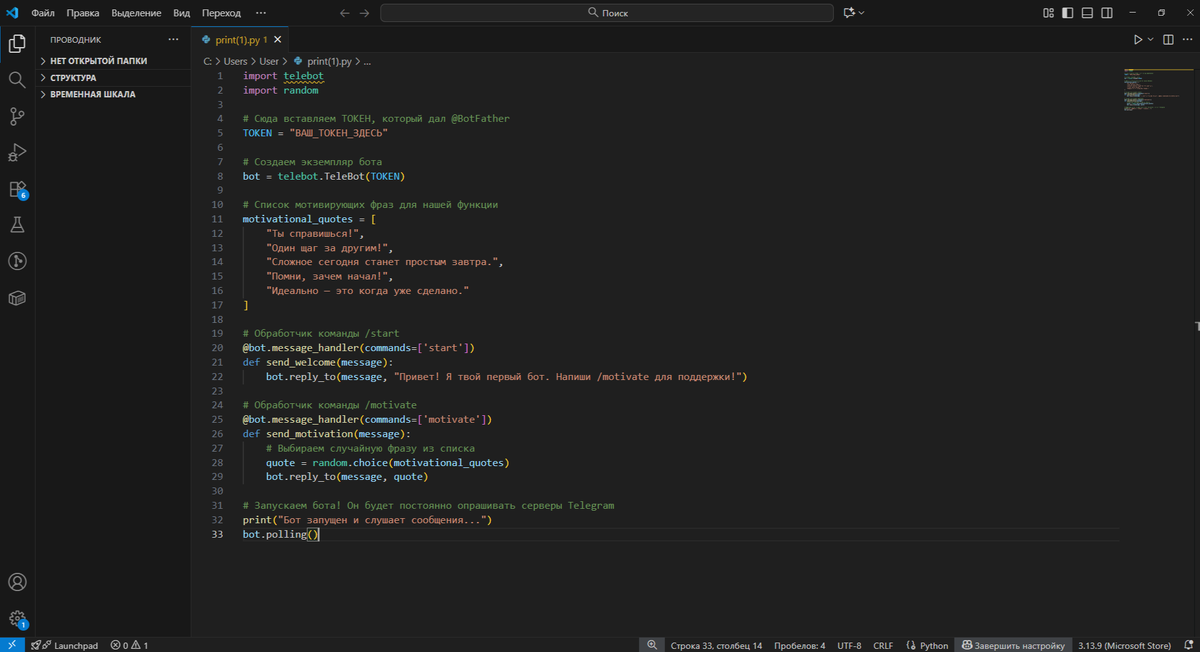Toggle the primary side bar visibility
Viewport: 1200px width, 652px height.
1068,13
